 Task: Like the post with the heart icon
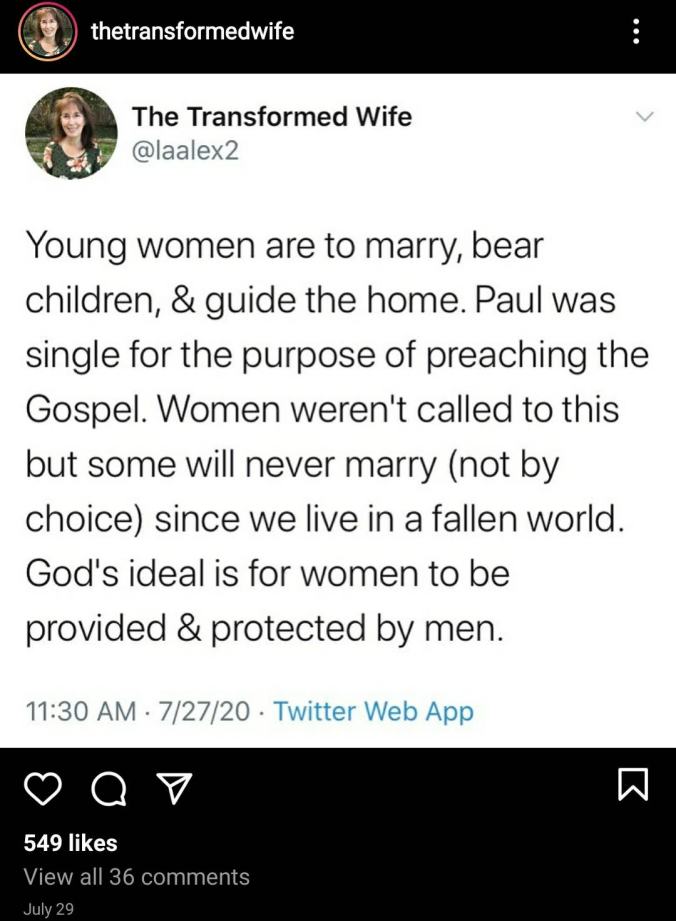[41, 790]
